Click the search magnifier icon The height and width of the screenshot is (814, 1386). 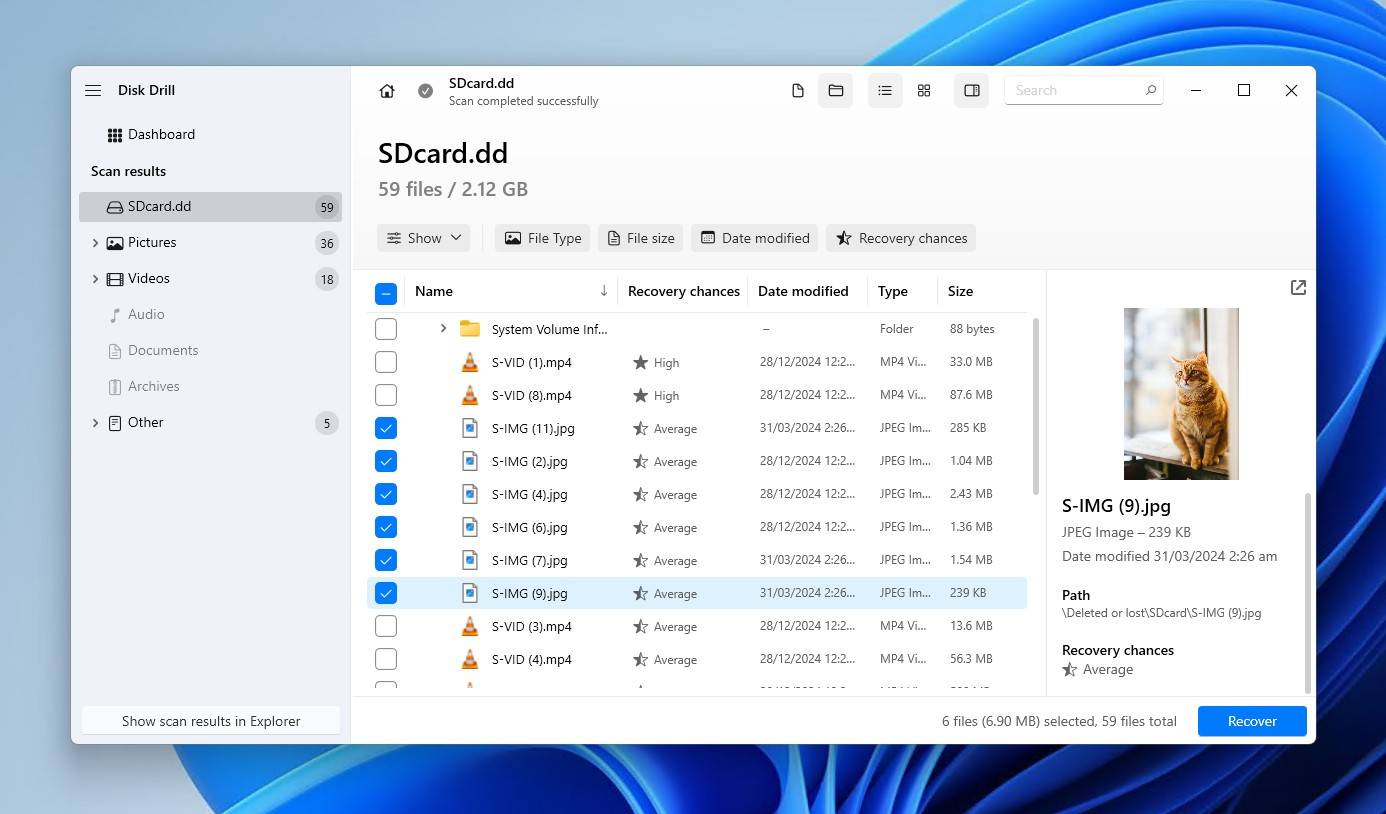[1150, 90]
